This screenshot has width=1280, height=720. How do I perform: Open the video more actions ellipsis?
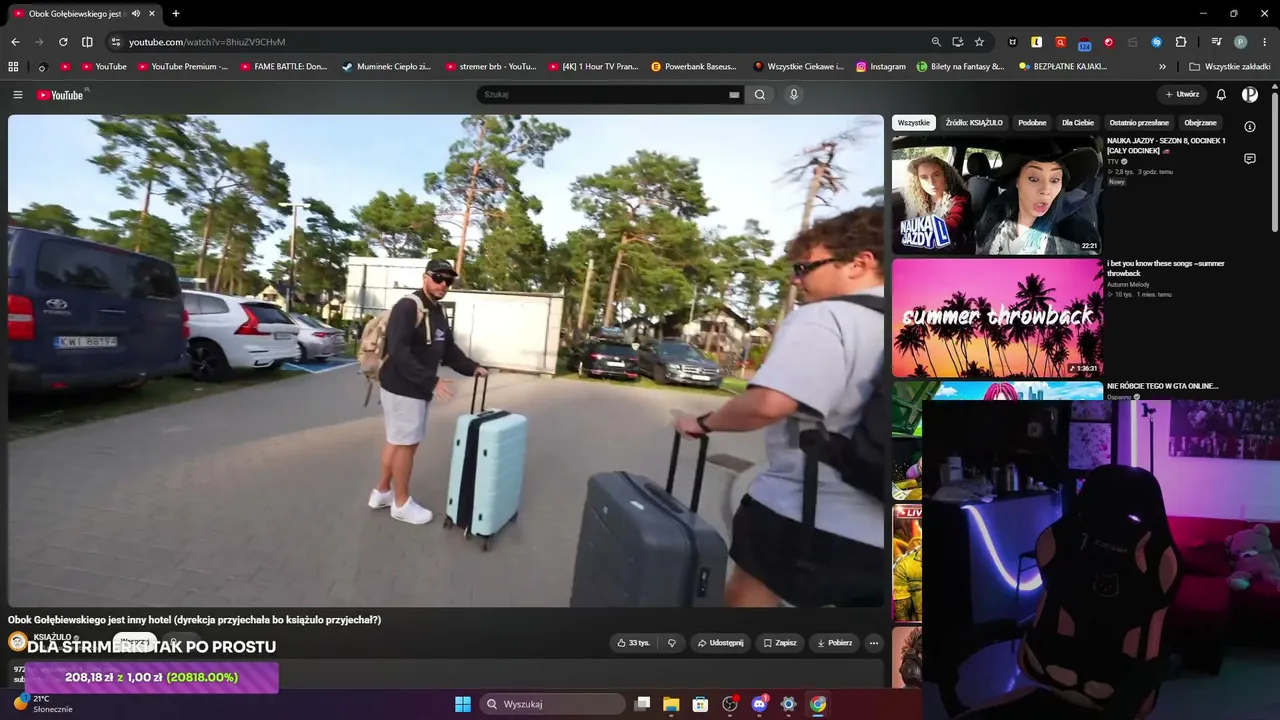(874, 643)
